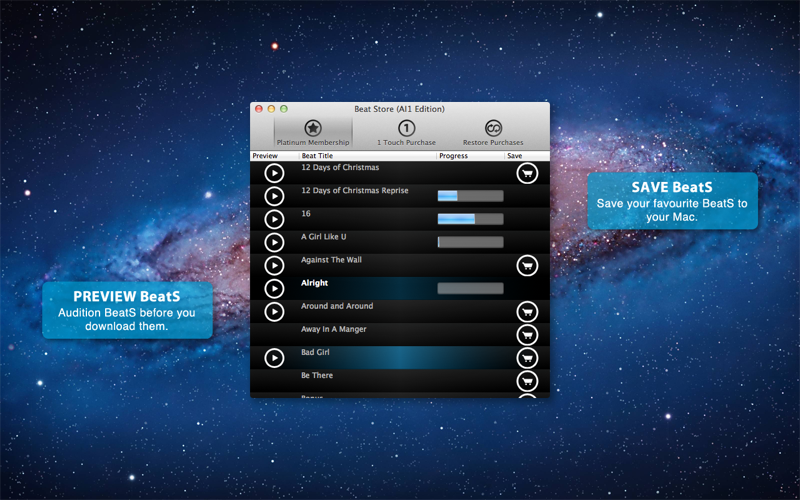Open Platinum Membership toolbar item

coord(313,133)
